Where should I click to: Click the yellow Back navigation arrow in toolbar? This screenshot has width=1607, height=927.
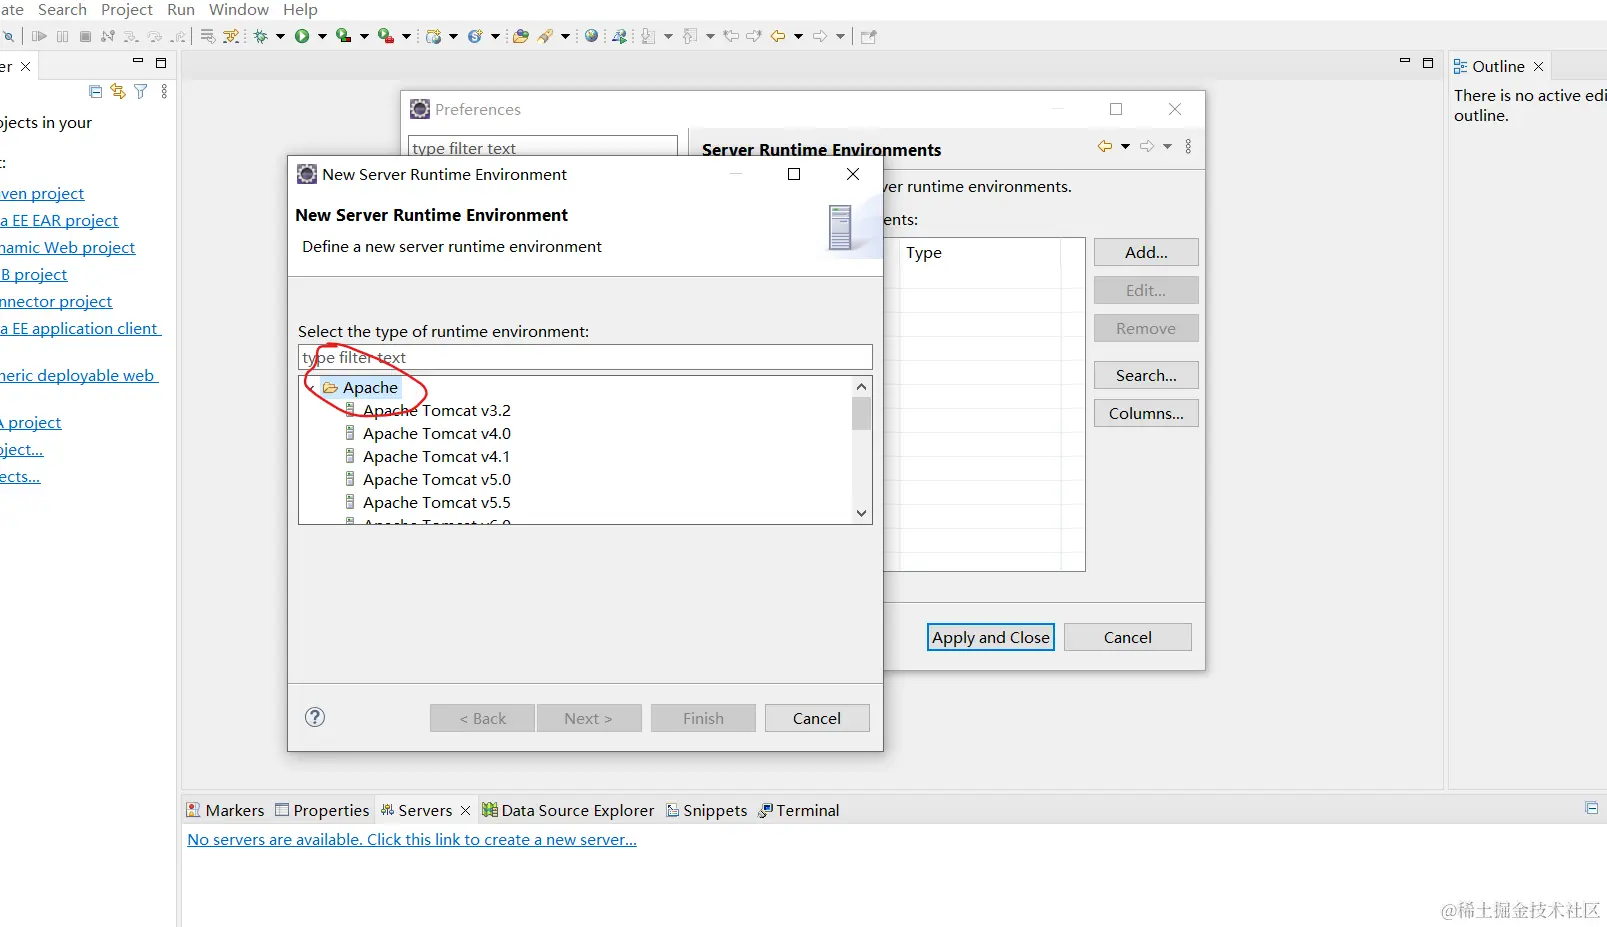tap(777, 36)
